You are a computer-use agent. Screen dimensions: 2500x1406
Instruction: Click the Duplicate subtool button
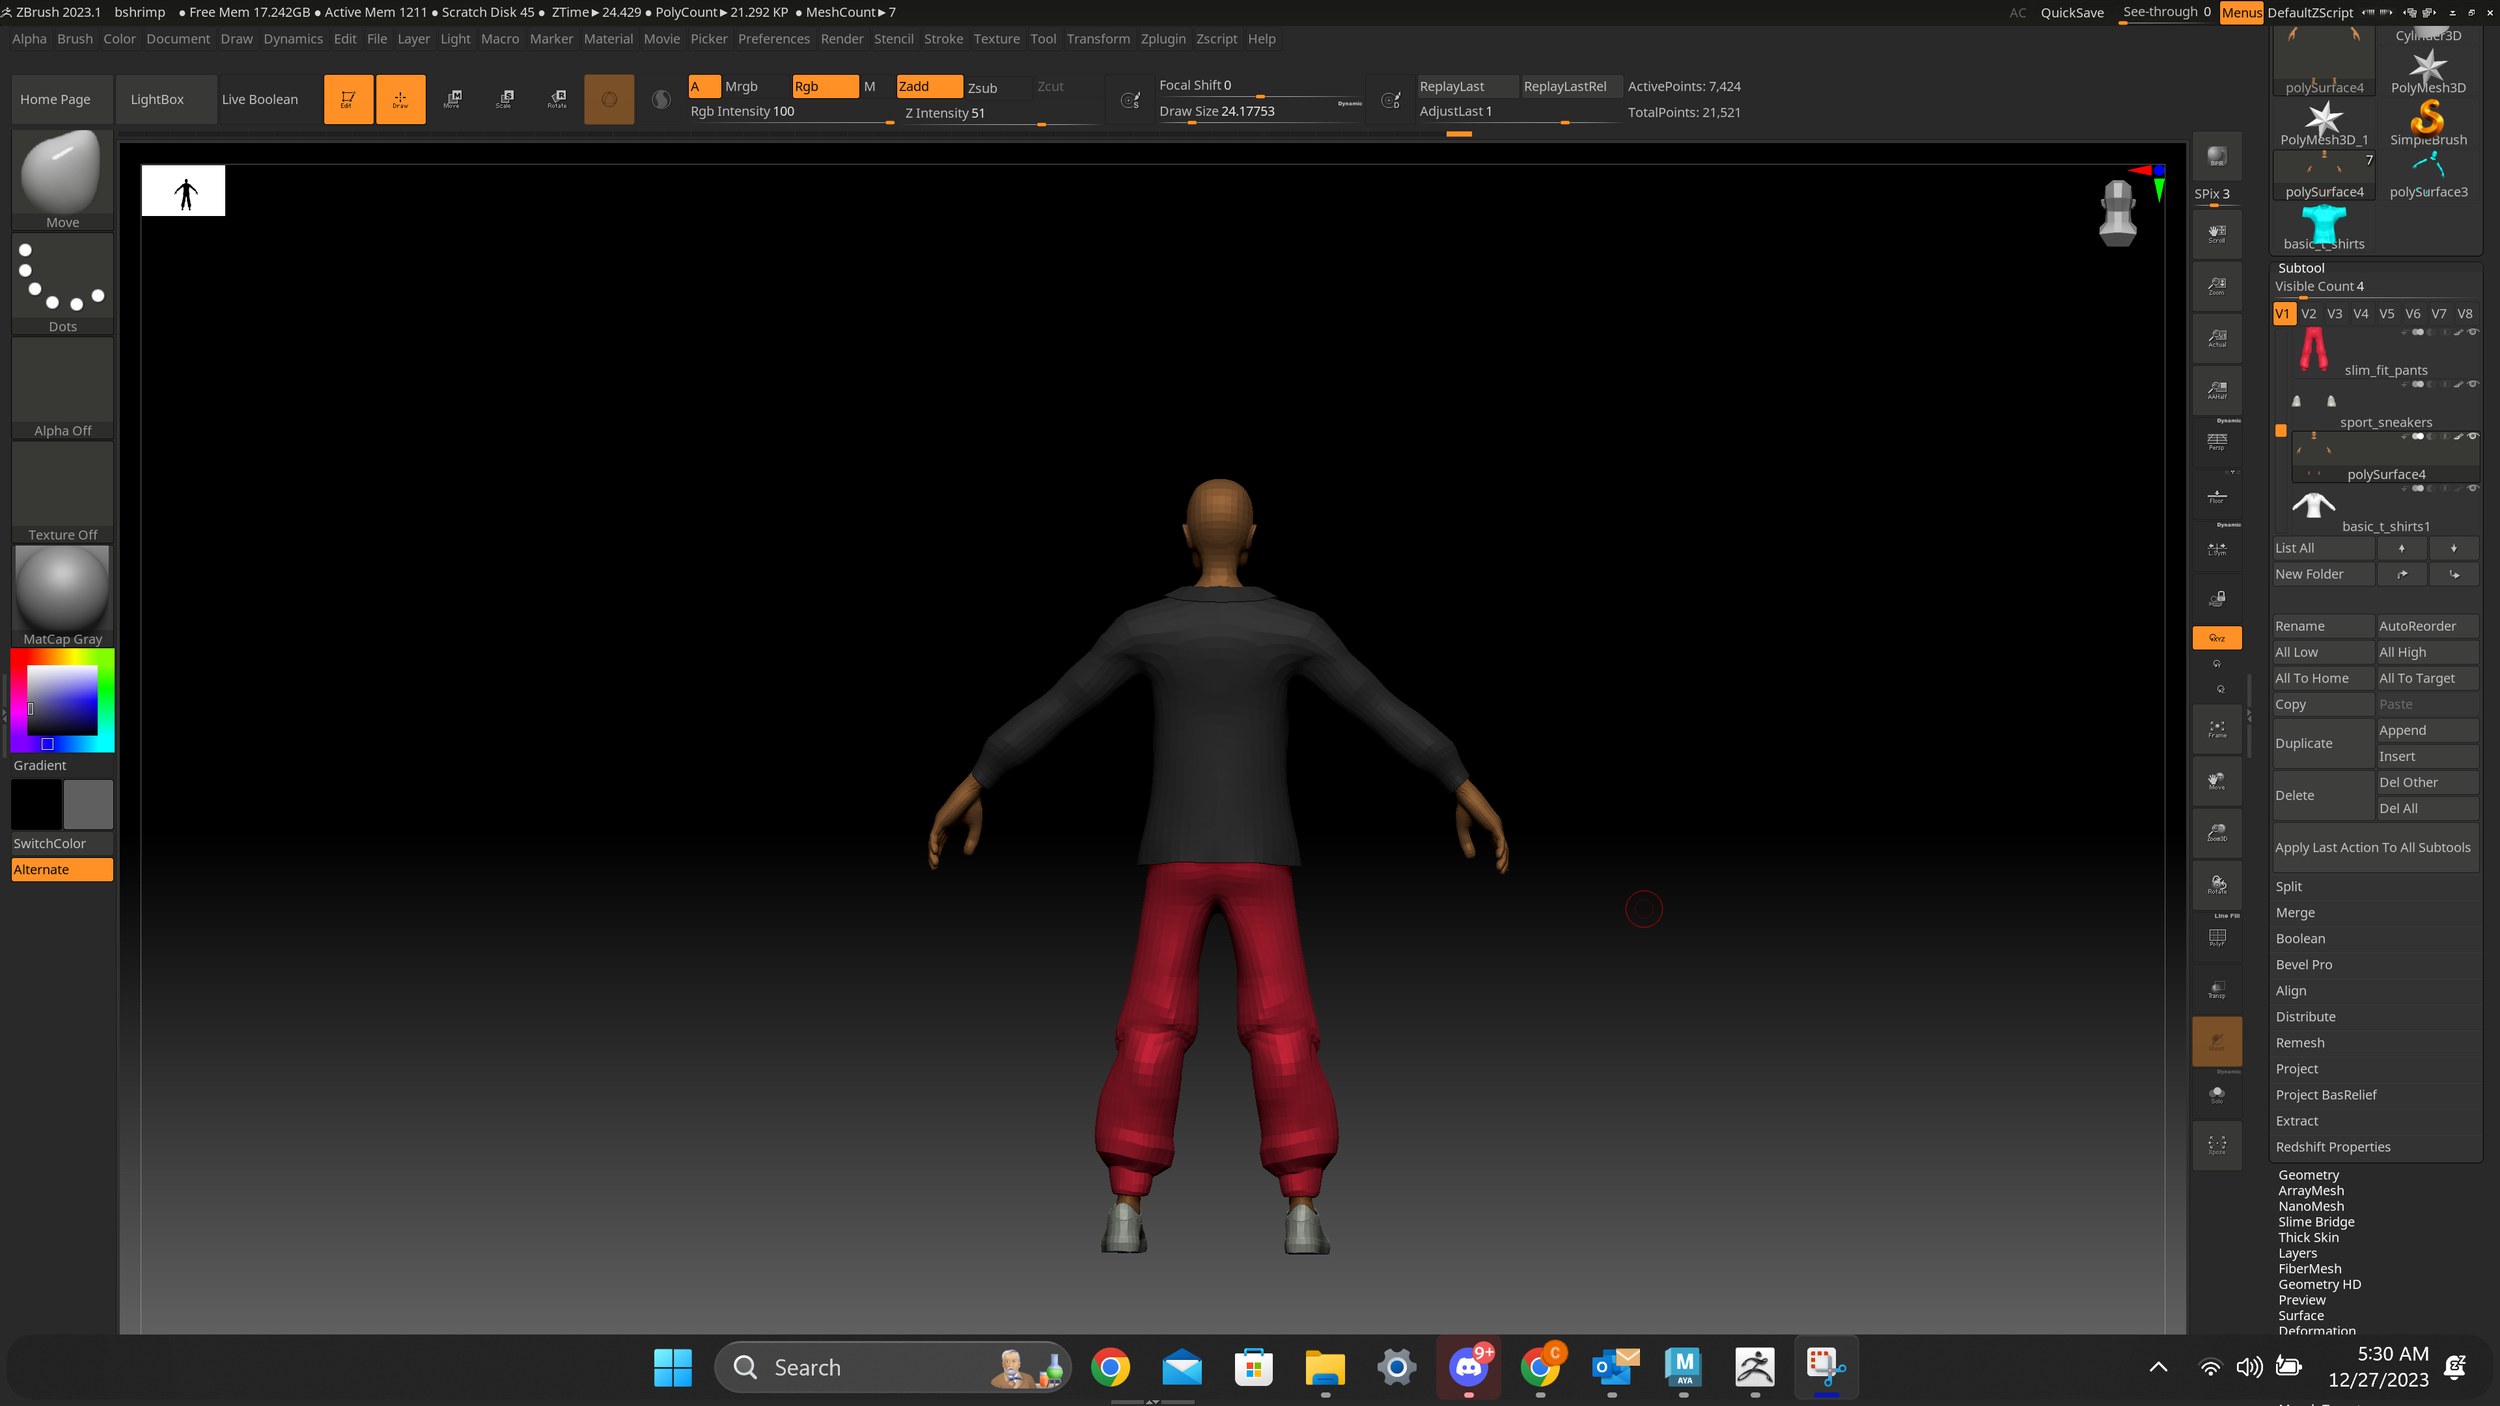pyautogui.click(x=2323, y=743)
